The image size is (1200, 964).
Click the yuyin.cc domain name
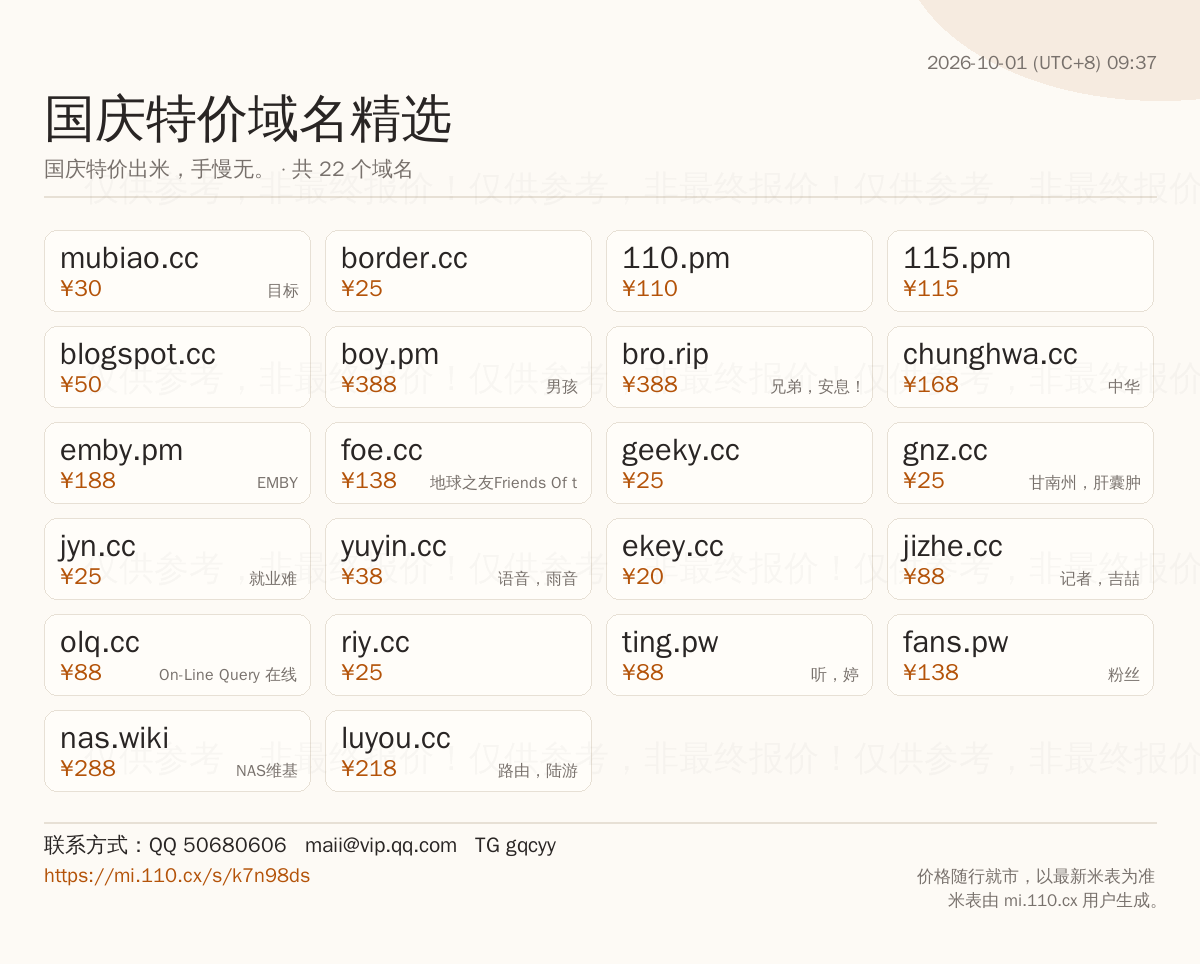tap(394, 546)
